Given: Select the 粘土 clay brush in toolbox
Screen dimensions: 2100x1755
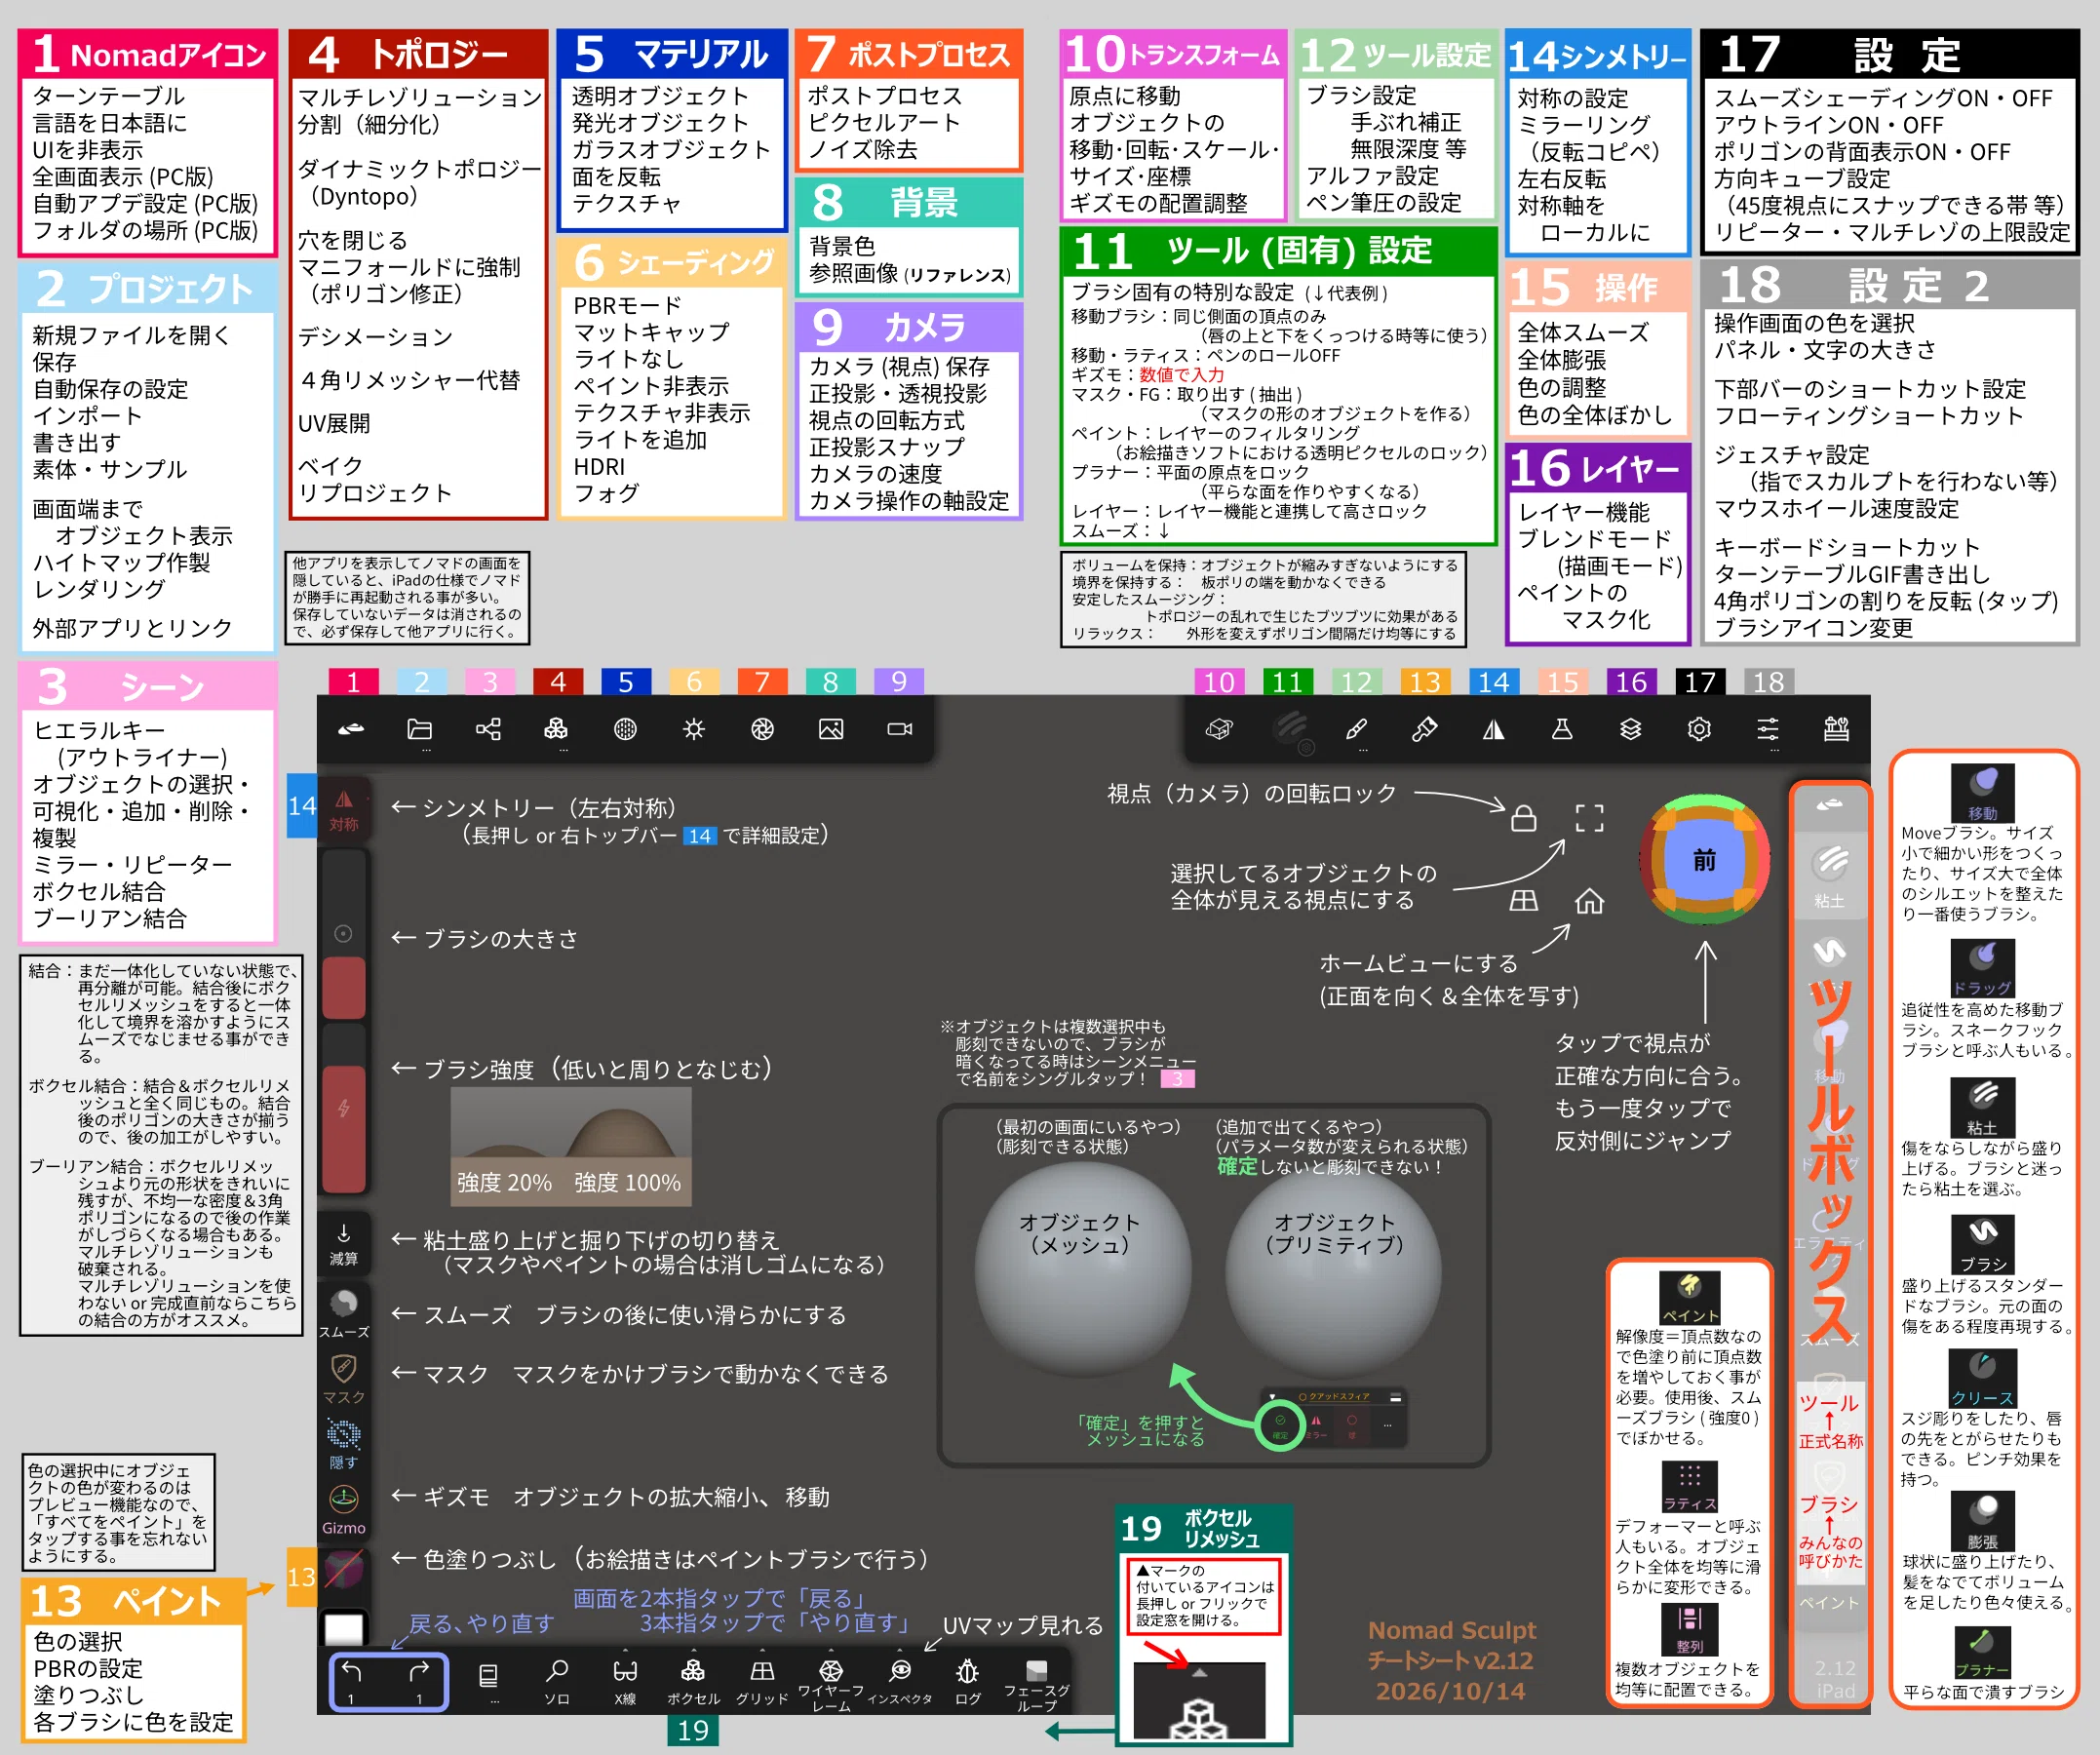Looking at the screenshot, I should (x=1829, y=875).
